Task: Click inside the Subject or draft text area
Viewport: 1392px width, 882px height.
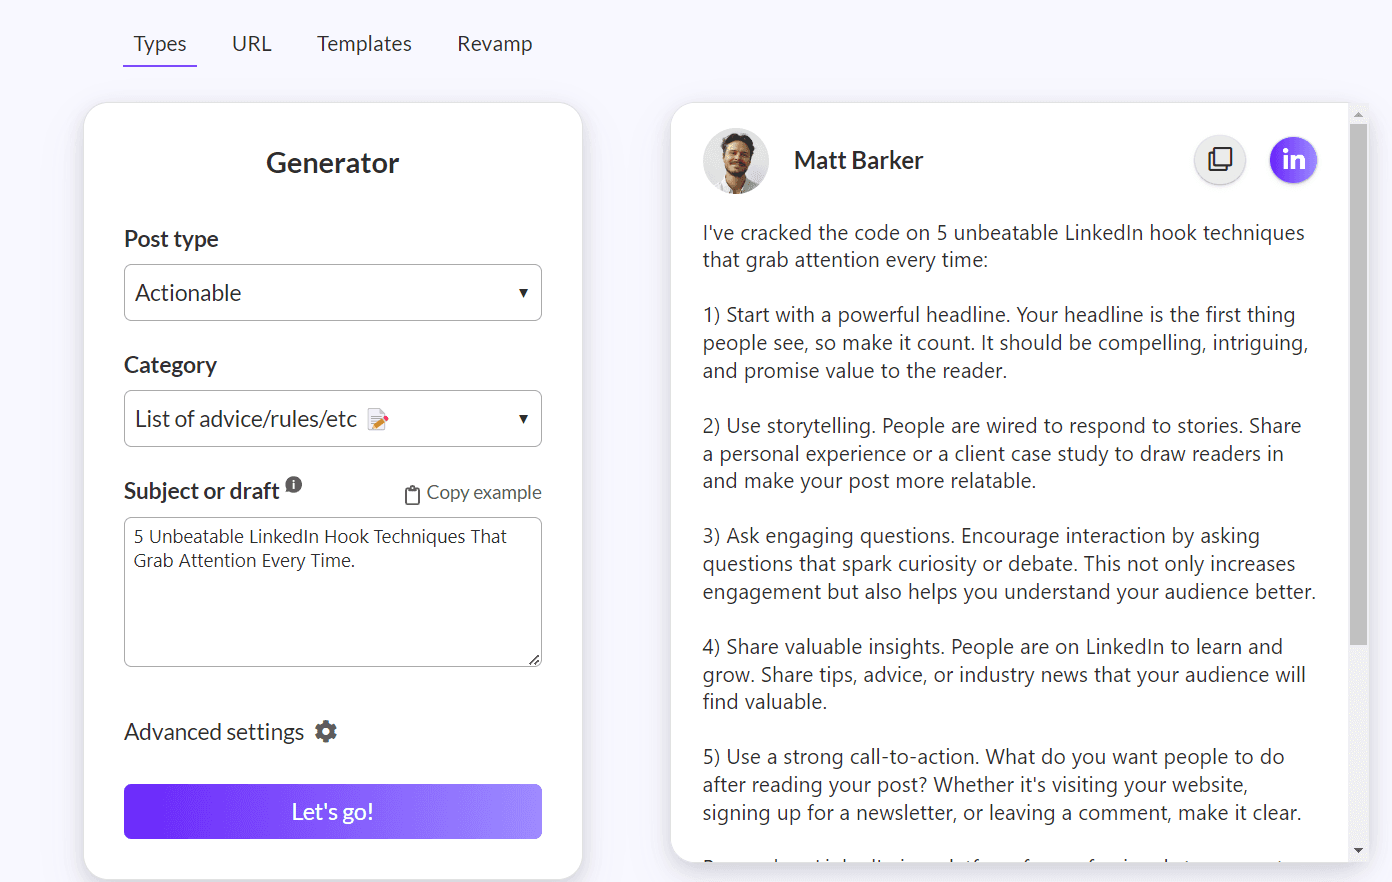Action: [333, 592]
